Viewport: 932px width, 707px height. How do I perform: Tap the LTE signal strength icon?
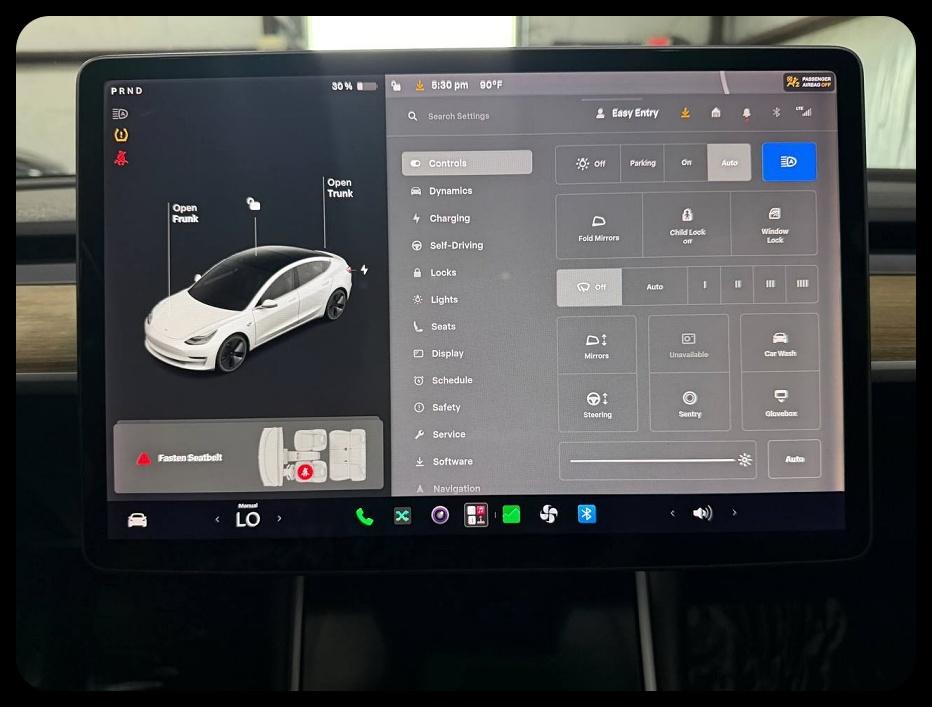coord(804,111)
